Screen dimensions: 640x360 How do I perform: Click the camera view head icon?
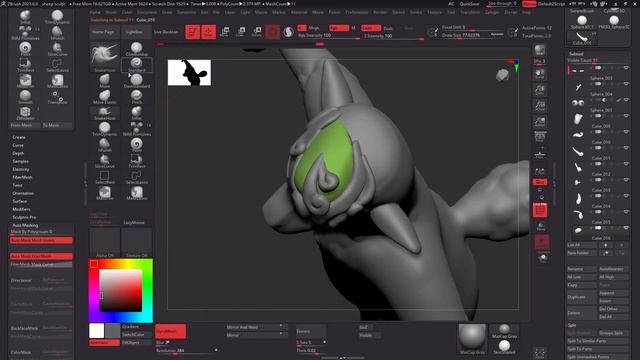(x=502, y=75)
